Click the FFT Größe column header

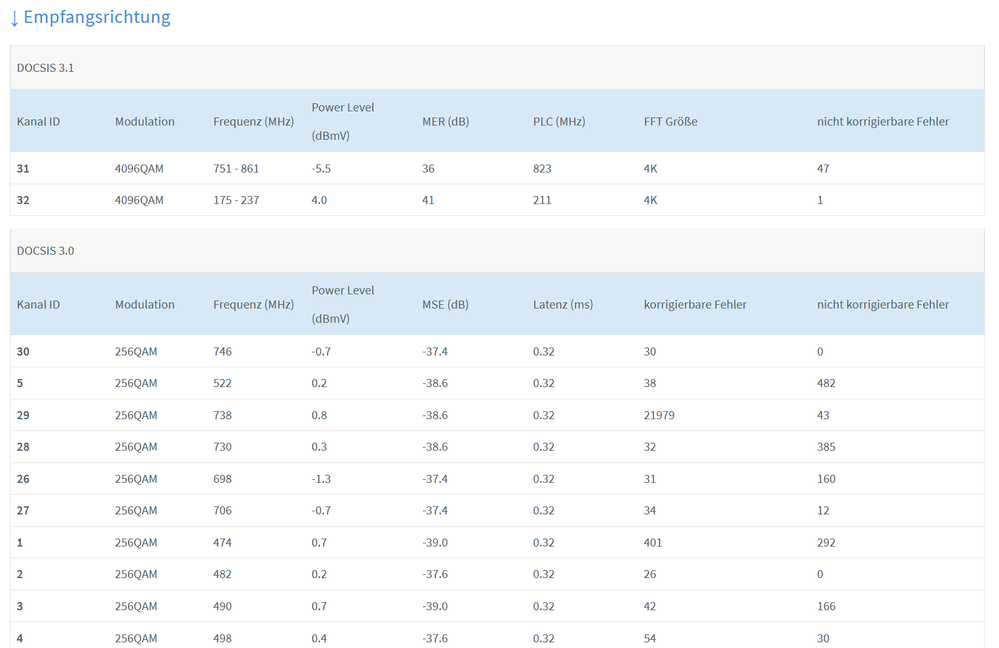(670, 122)
